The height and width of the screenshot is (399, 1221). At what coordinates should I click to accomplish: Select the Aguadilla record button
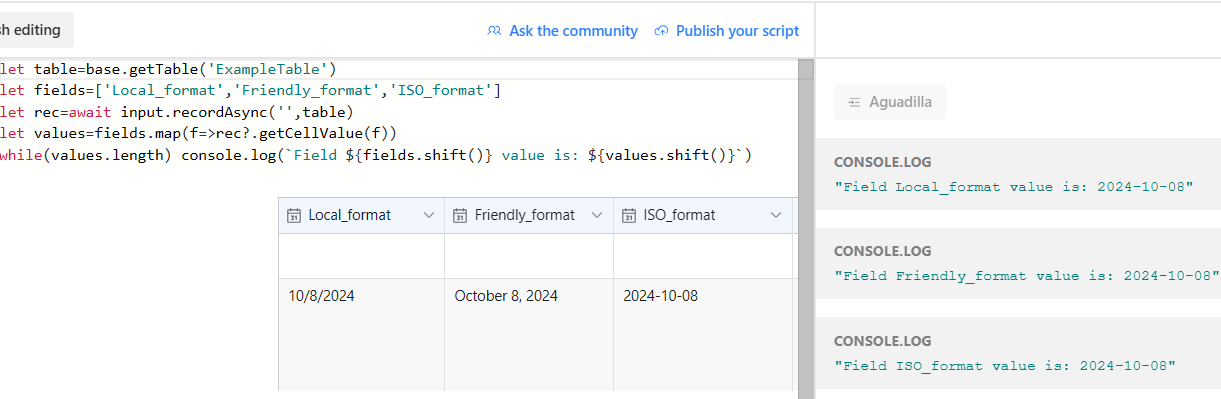click(890, 102)
